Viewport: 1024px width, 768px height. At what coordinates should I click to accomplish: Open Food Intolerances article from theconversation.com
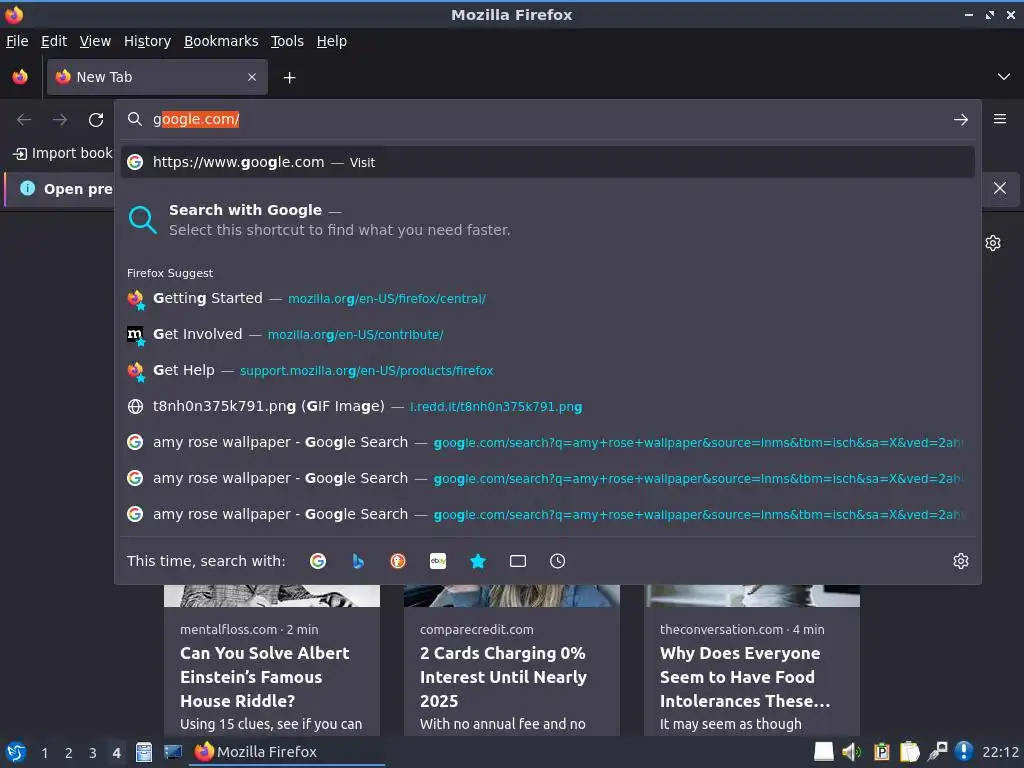pos(744,677)
